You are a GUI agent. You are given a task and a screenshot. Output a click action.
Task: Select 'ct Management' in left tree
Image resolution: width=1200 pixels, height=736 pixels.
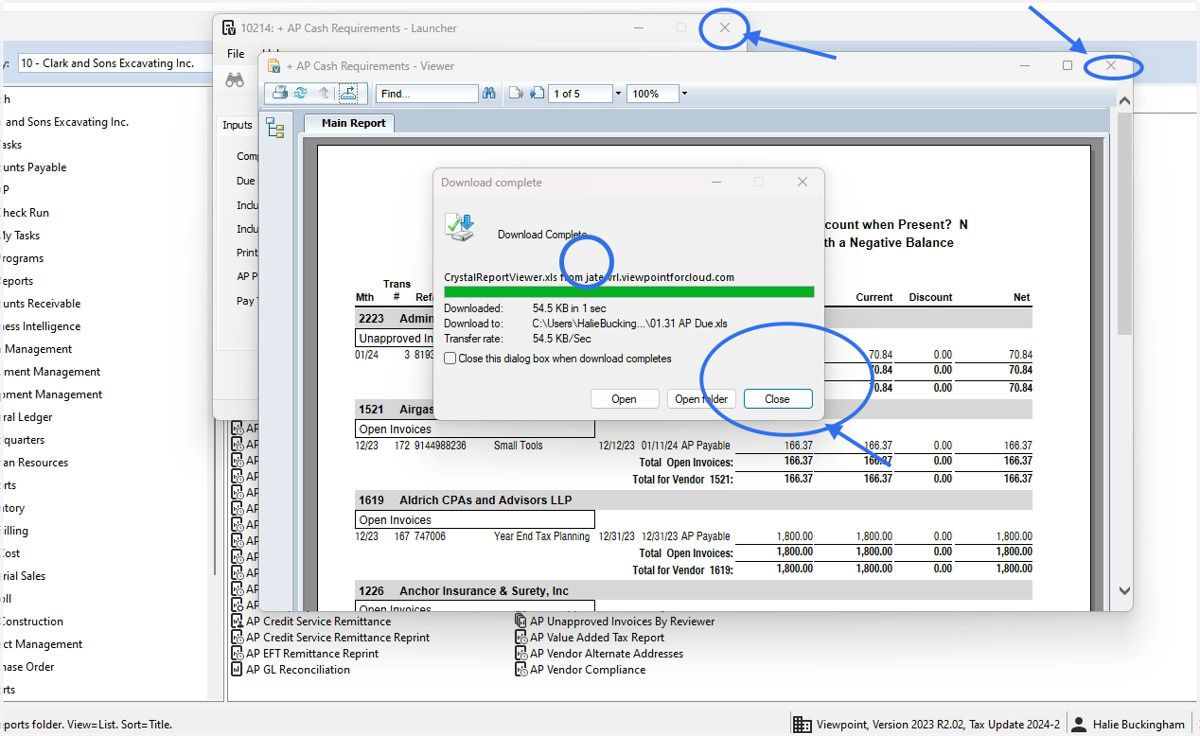pyautogui.click(x=41, y=644)
